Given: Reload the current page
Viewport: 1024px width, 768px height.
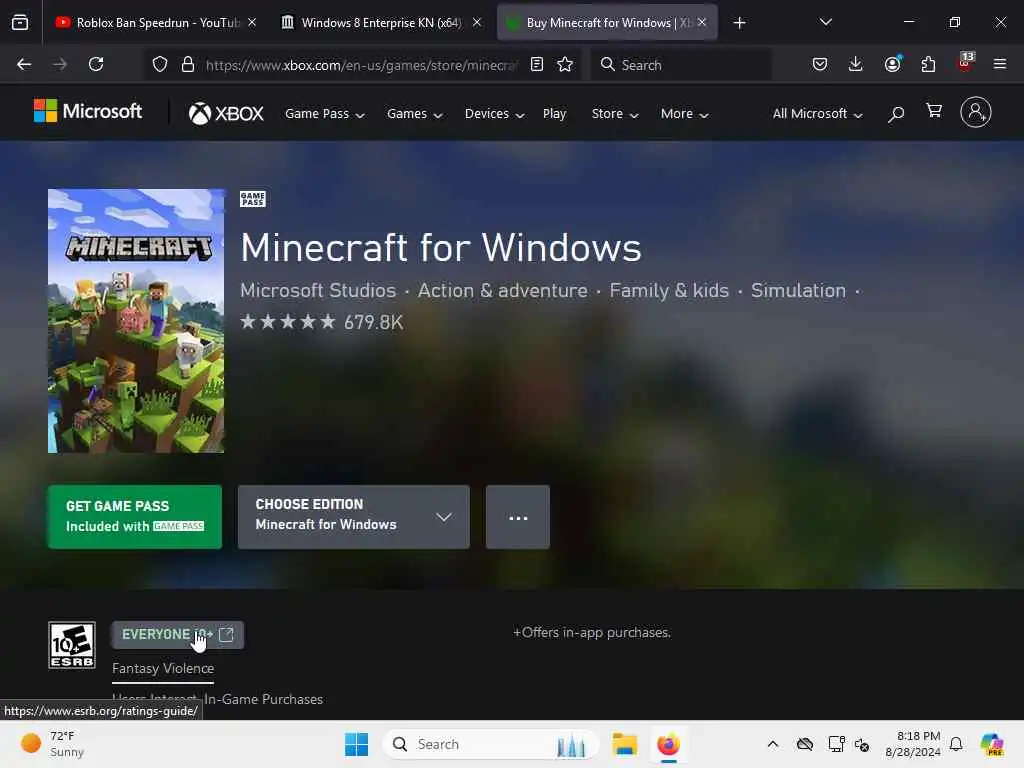Looking at the screenshot, I should pos(96,64).
